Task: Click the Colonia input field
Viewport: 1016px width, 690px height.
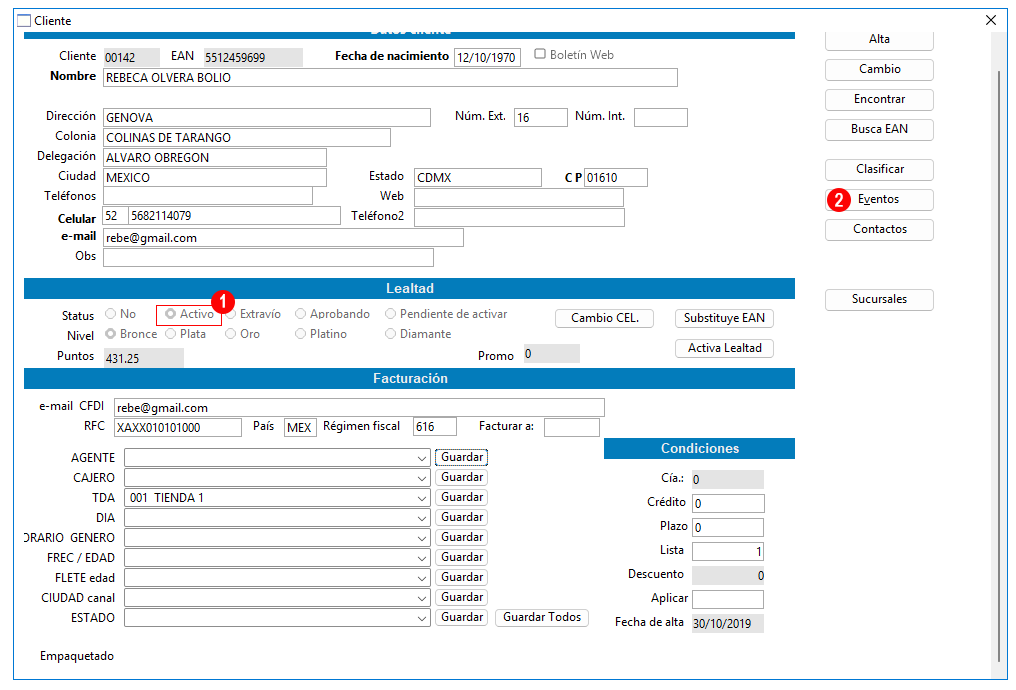Action: pos(247,137)
